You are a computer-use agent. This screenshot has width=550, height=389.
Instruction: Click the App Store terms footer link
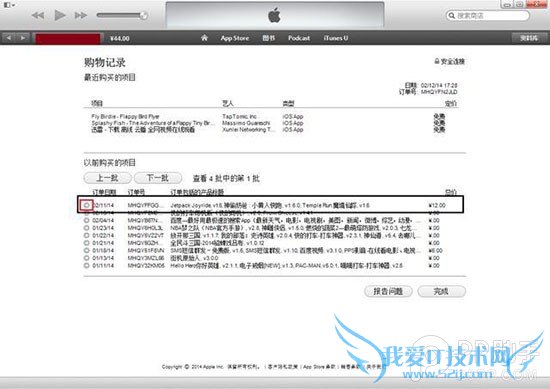(319, 367)
